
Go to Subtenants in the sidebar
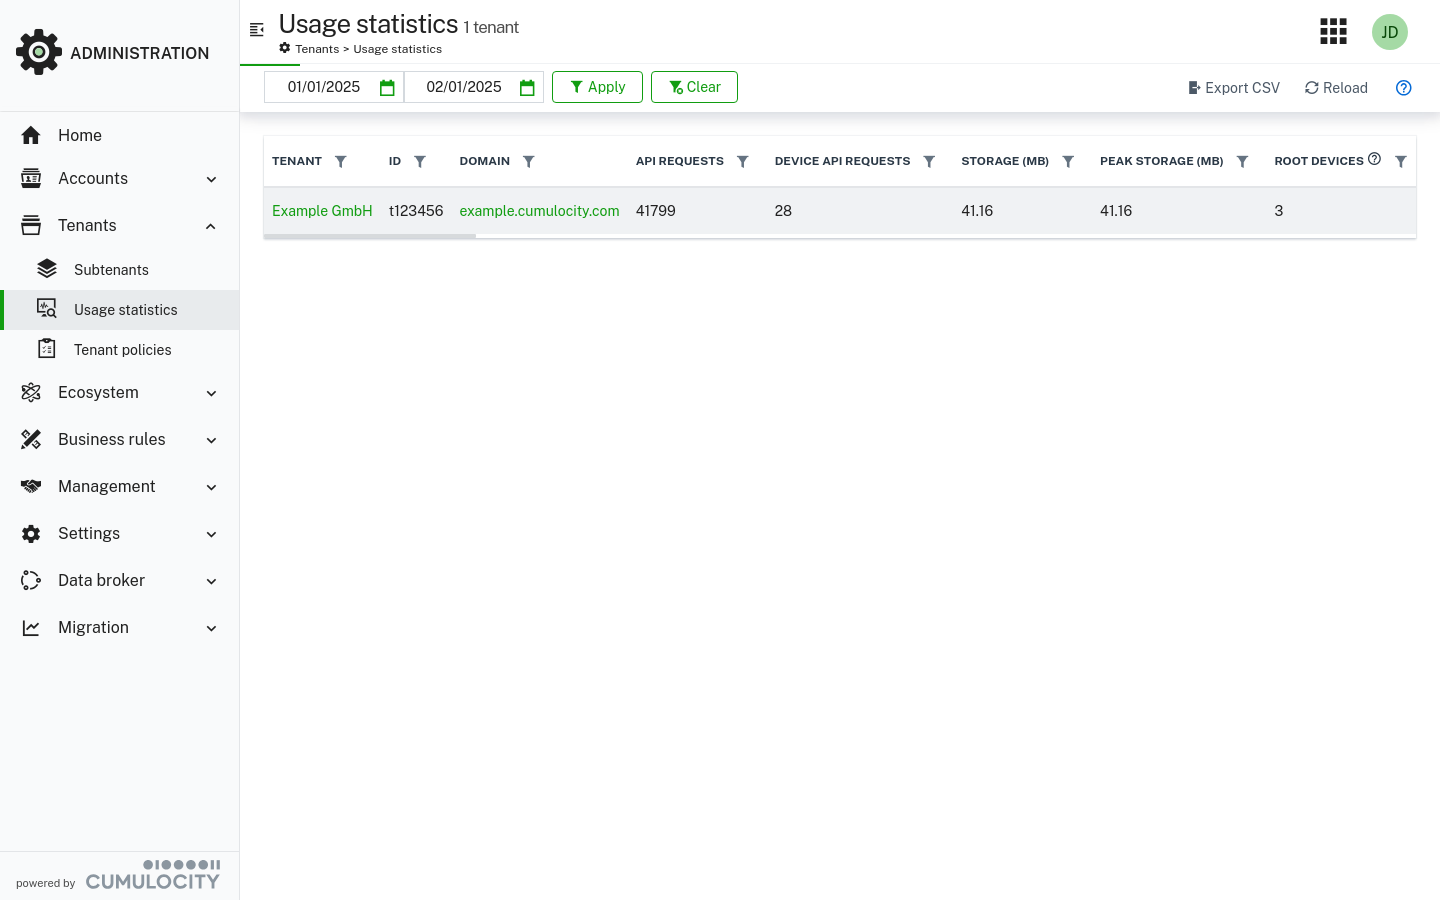(111, 270)
